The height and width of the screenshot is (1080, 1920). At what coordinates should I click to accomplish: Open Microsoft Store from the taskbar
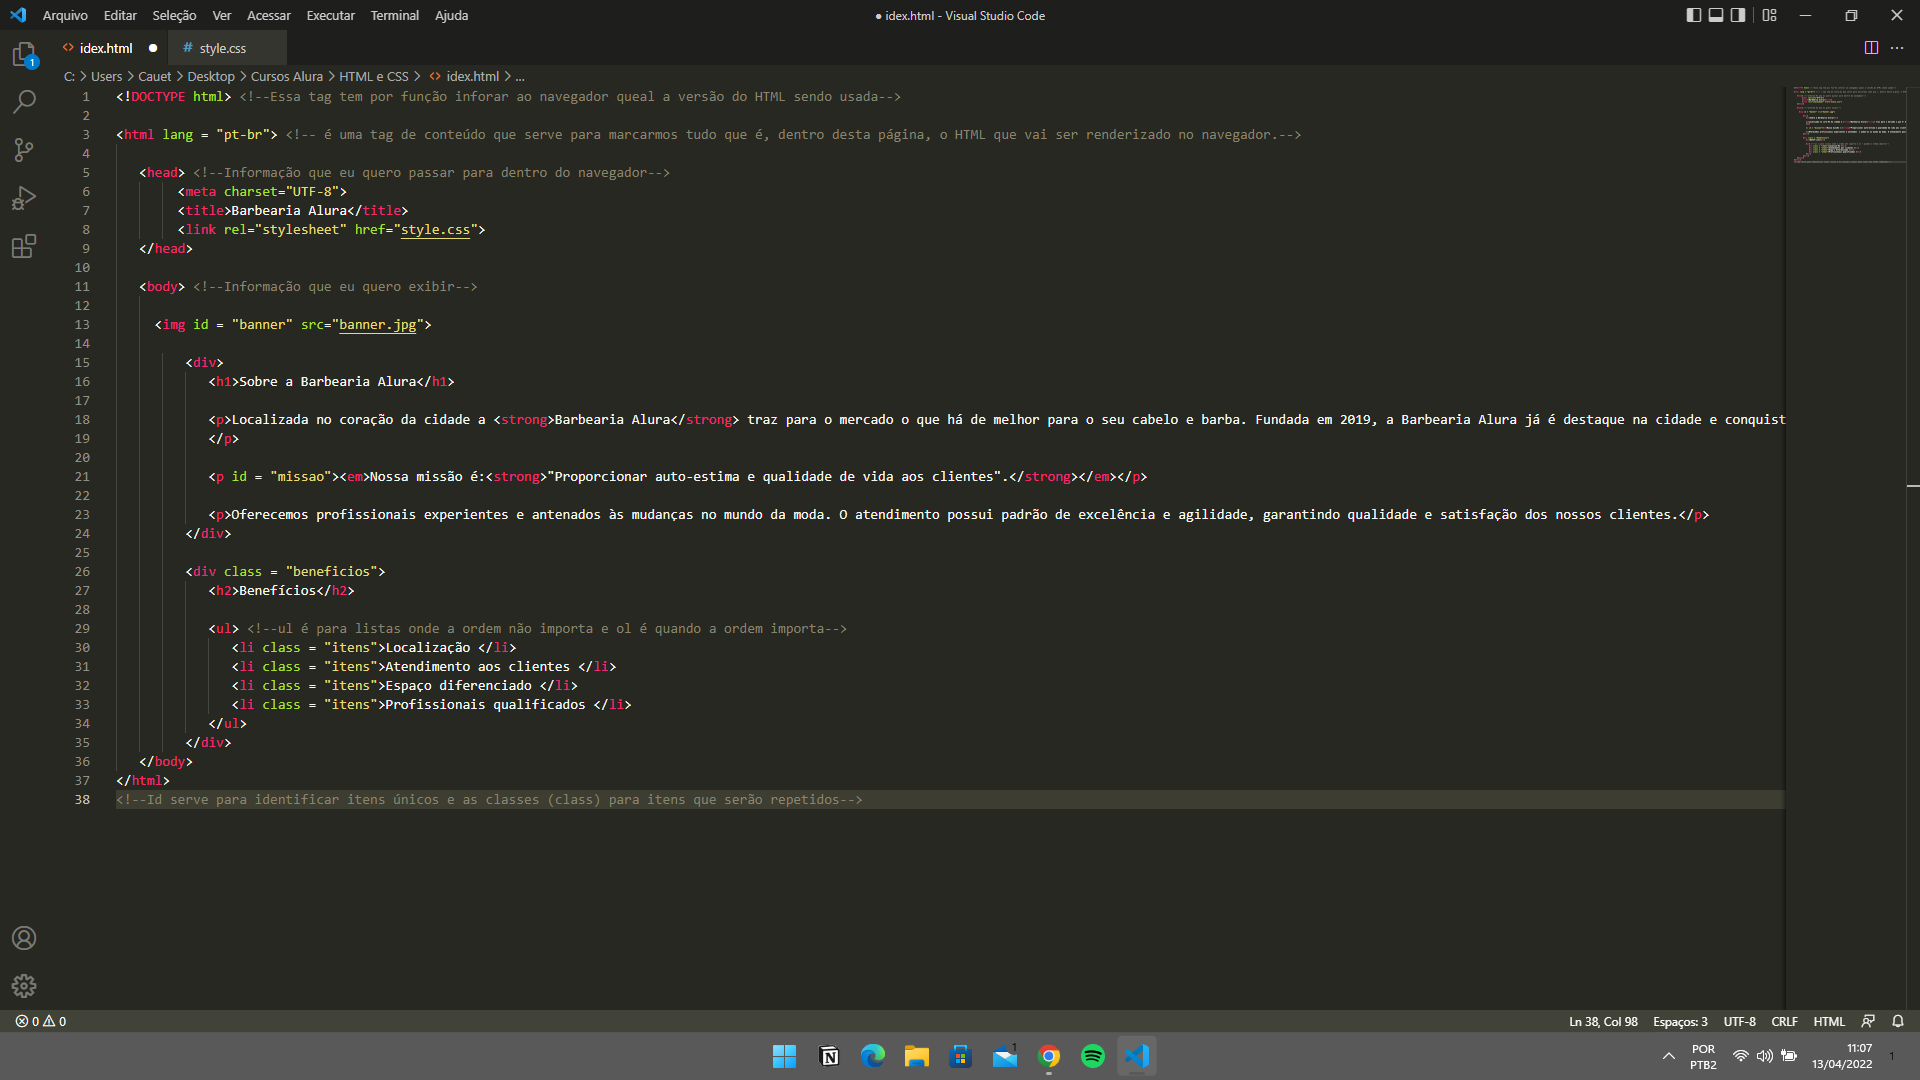tap(961, 1056)
